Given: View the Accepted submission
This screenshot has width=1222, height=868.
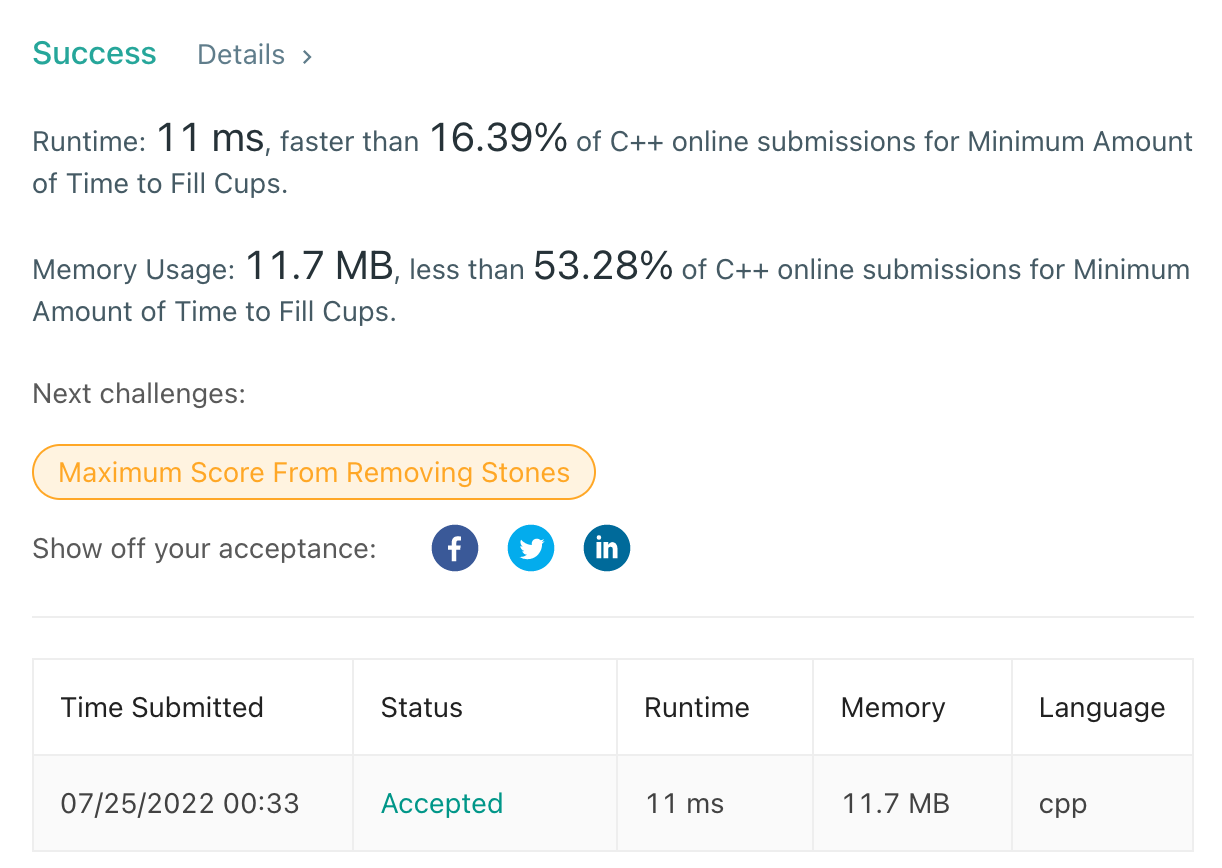Looking at the screenshot, I should tap(442, 803).
